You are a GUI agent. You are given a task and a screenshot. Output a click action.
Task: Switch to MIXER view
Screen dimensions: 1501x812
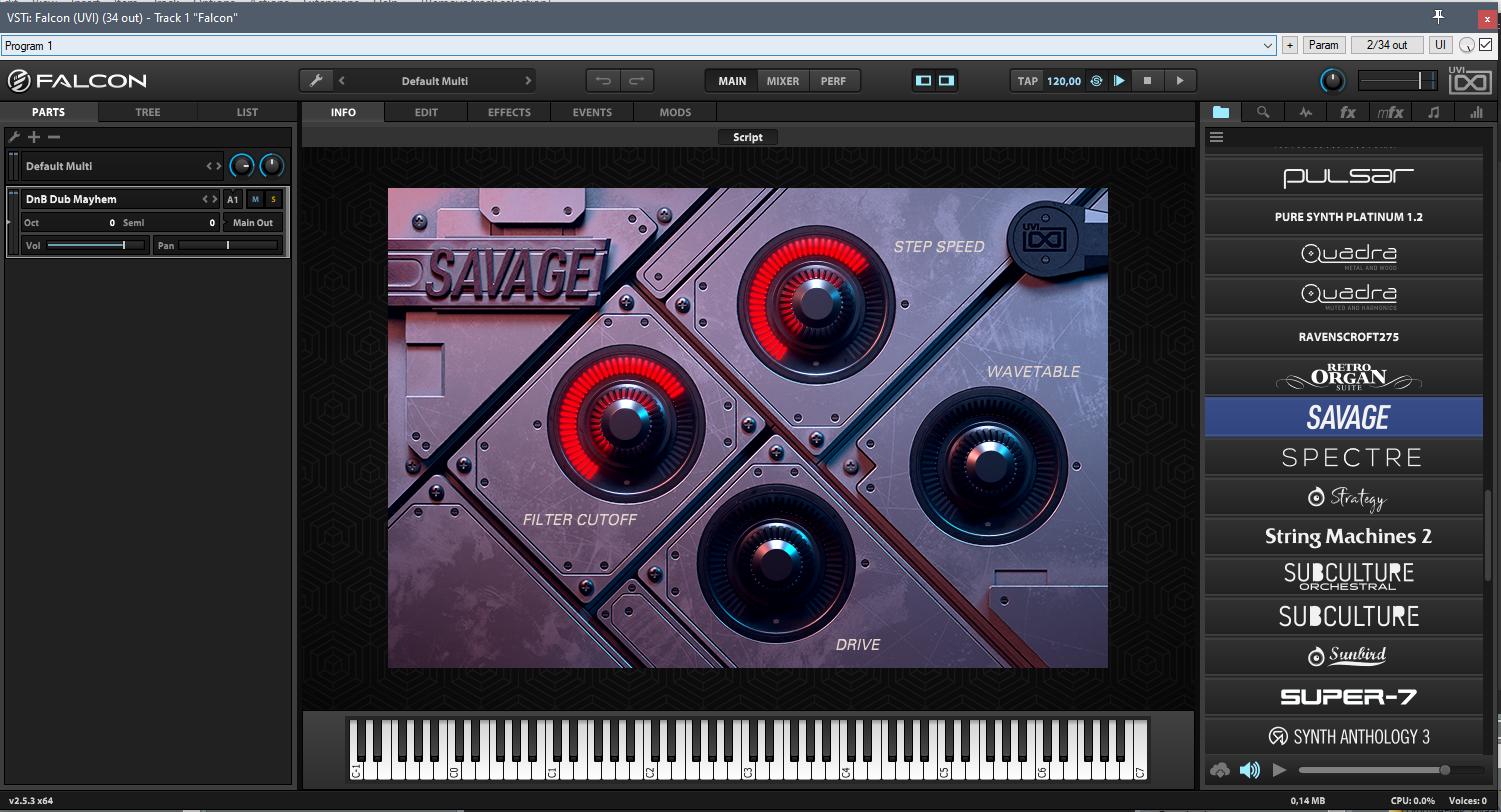pos(783,81)
